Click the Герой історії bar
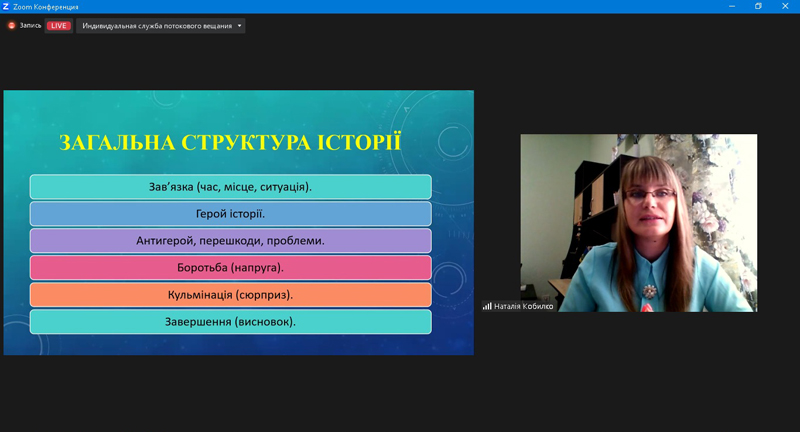The height and width of the screenshot is (432, 800). pos(231,214)
